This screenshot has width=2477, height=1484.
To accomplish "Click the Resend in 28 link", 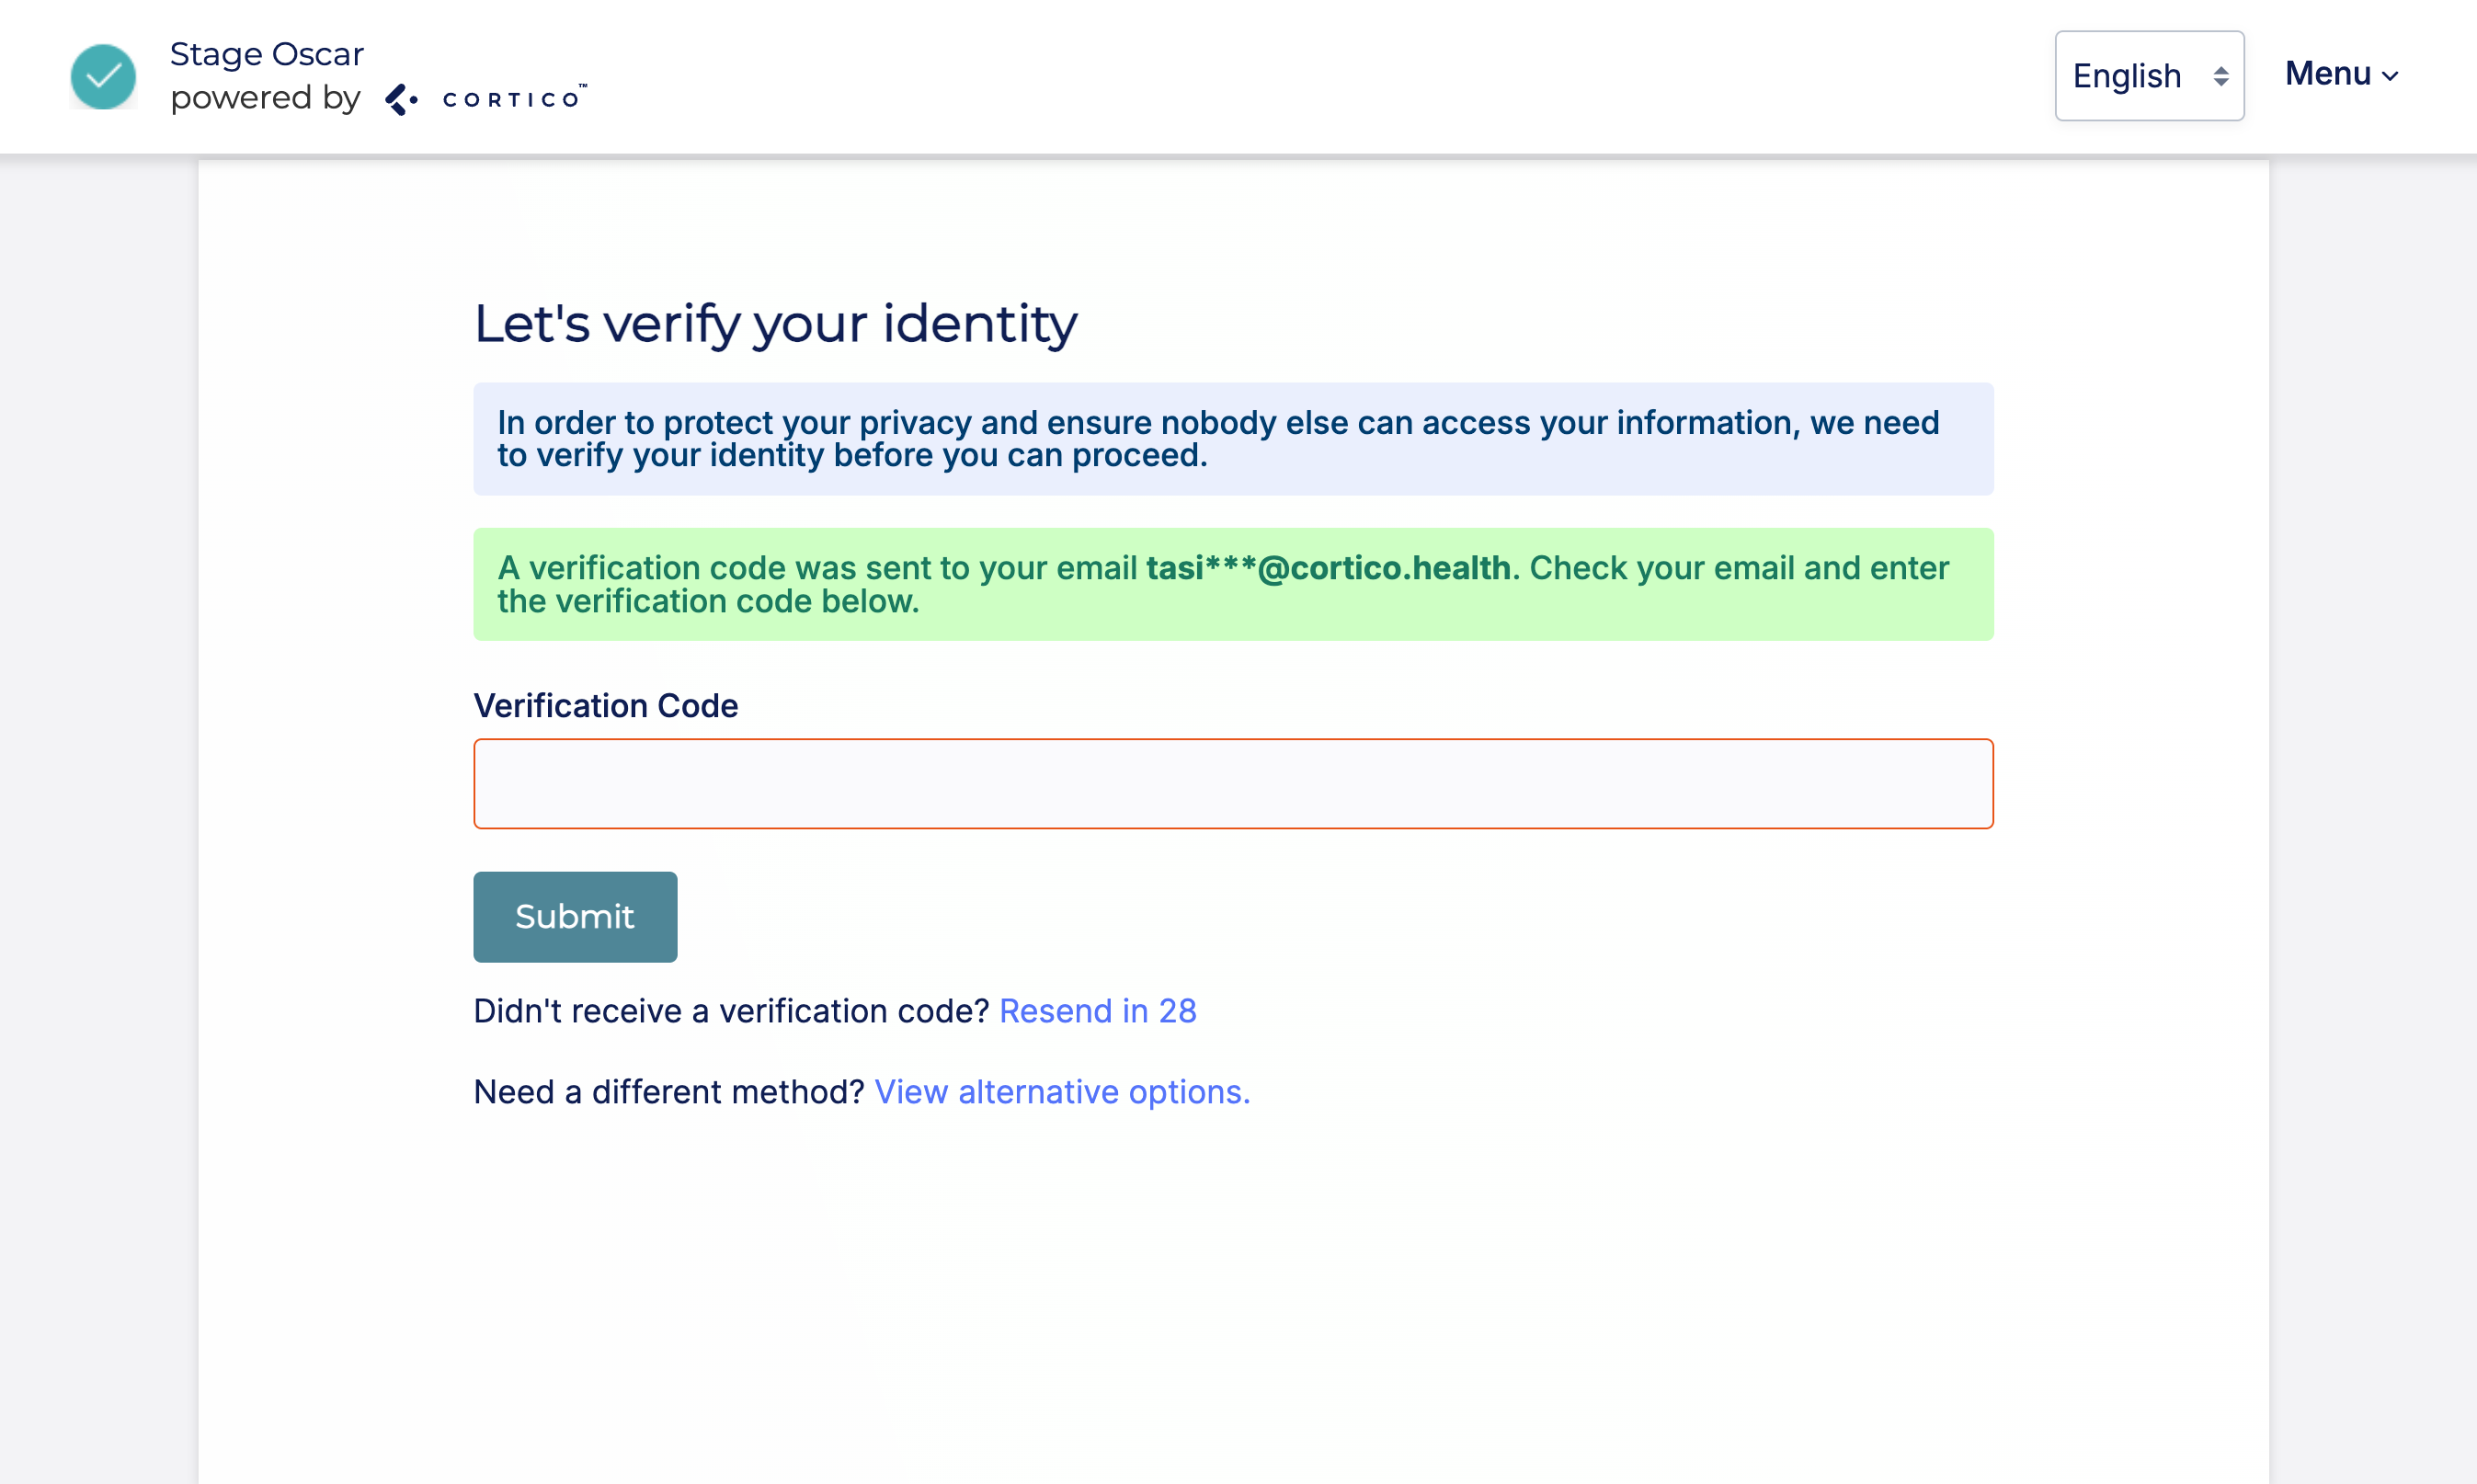I will pyautogui.click(x=1097, y=1011).
